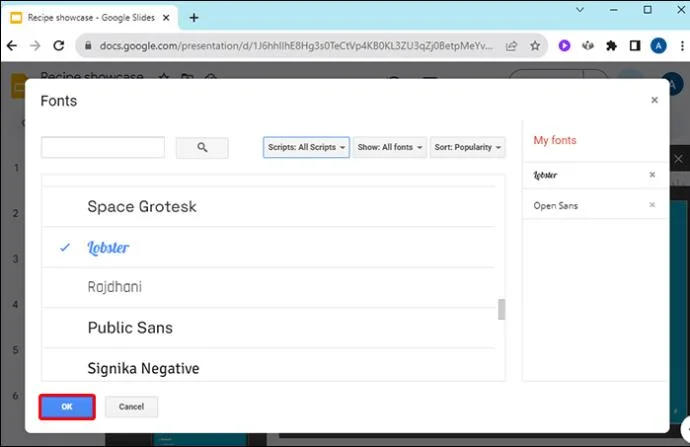Open the Extensions puzzle icon
This screenshot has width=690, height=447.
[x=611, y=46]
